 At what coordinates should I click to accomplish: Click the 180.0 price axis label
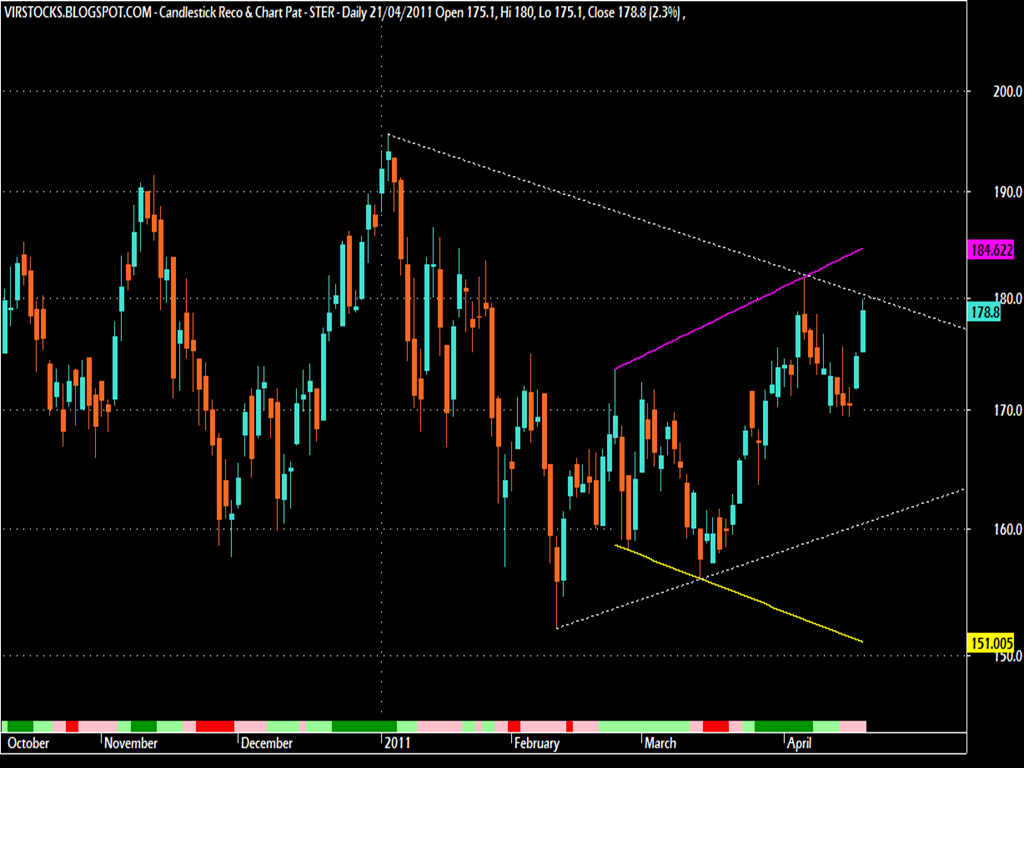[1007, 298]
